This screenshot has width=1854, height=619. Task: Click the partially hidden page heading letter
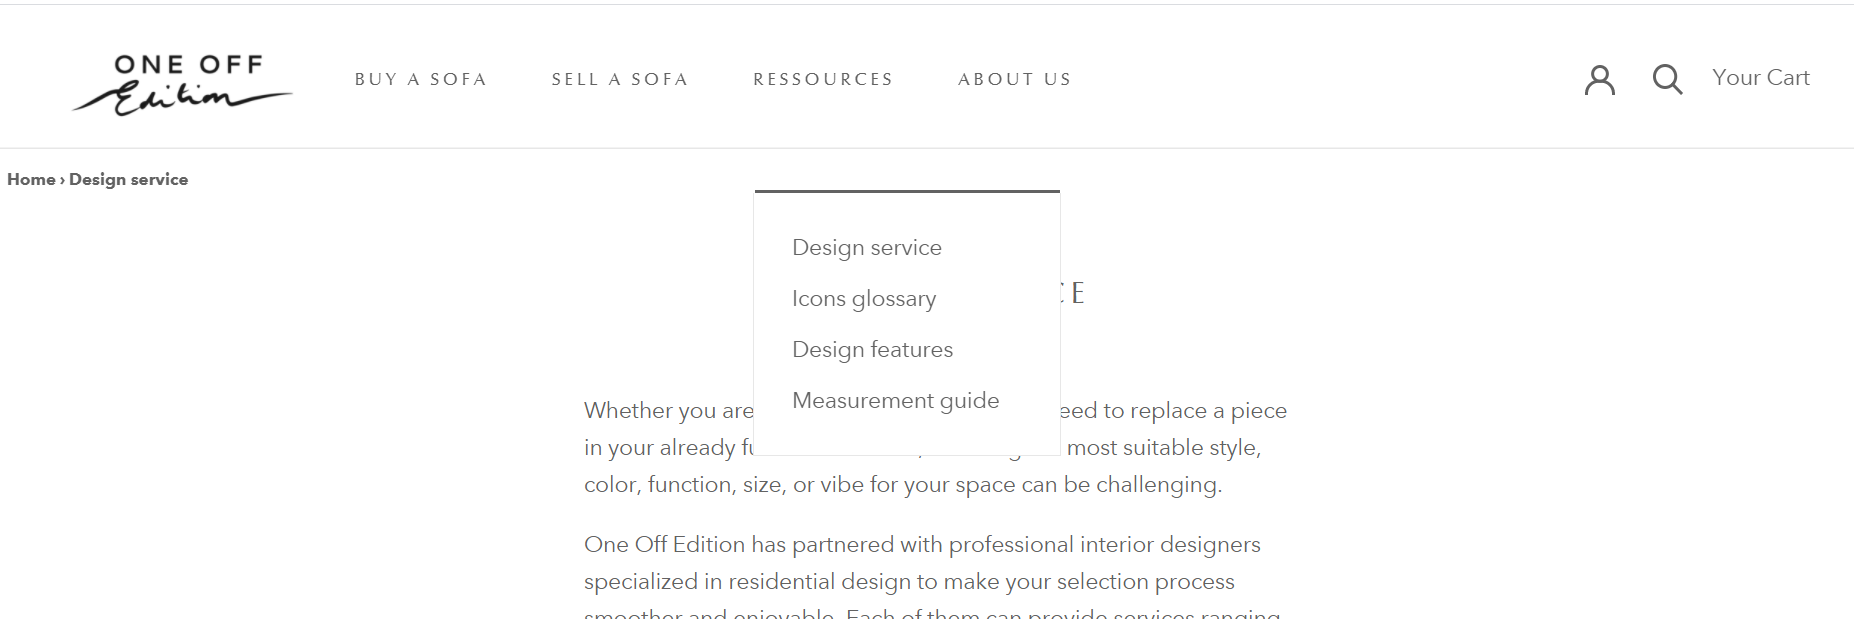pyautogui.click(x=1077, y=293)
